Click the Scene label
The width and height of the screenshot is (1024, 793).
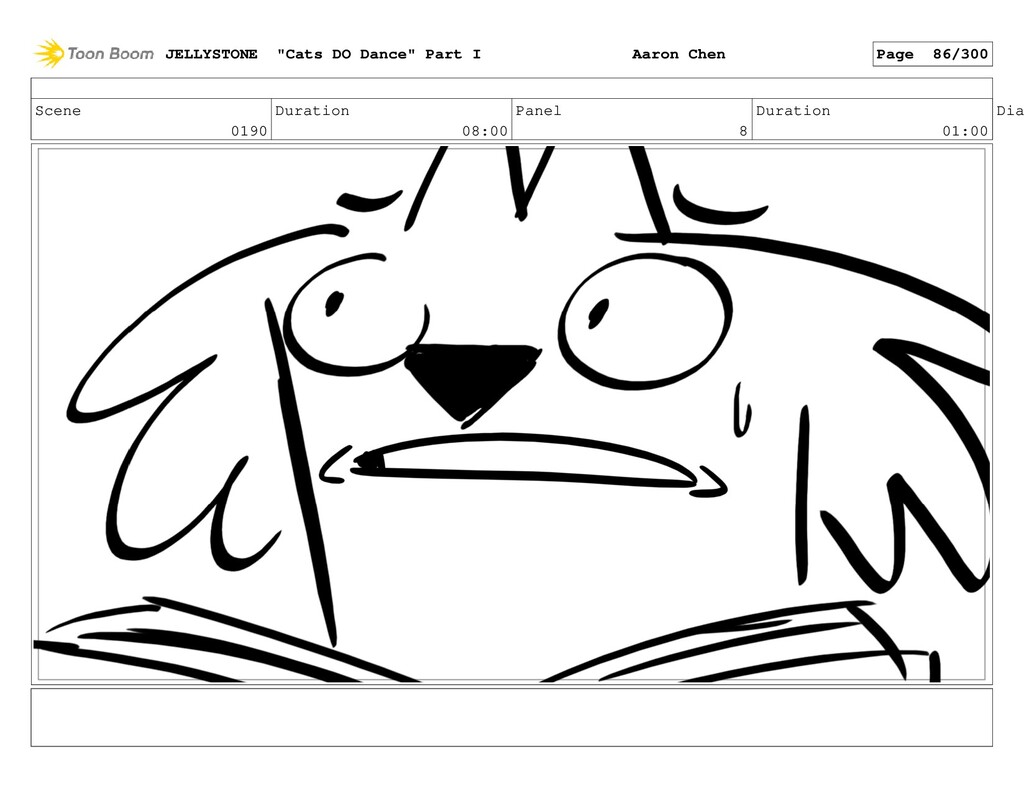click(58, 110)
